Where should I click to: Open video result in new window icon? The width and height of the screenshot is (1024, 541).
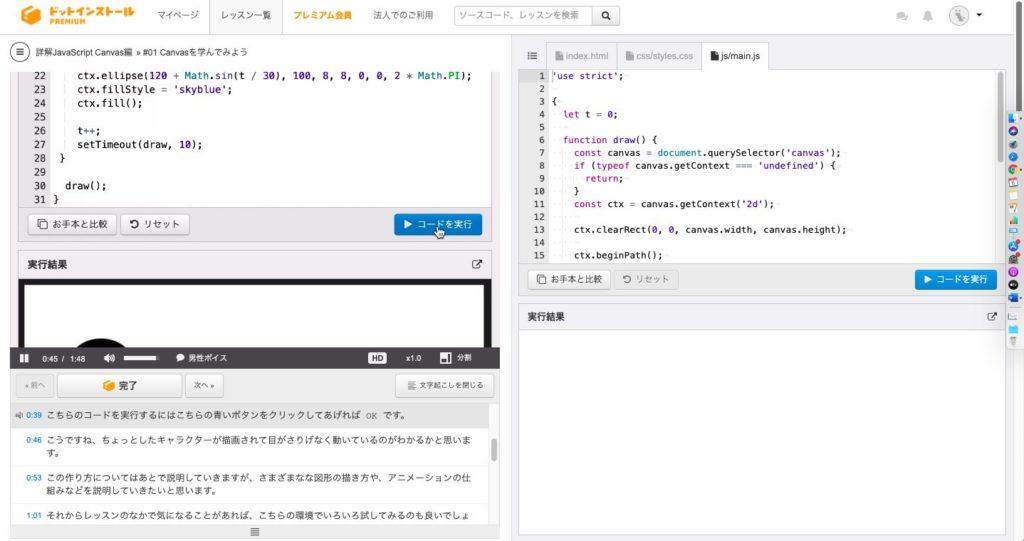coord(477,265)
